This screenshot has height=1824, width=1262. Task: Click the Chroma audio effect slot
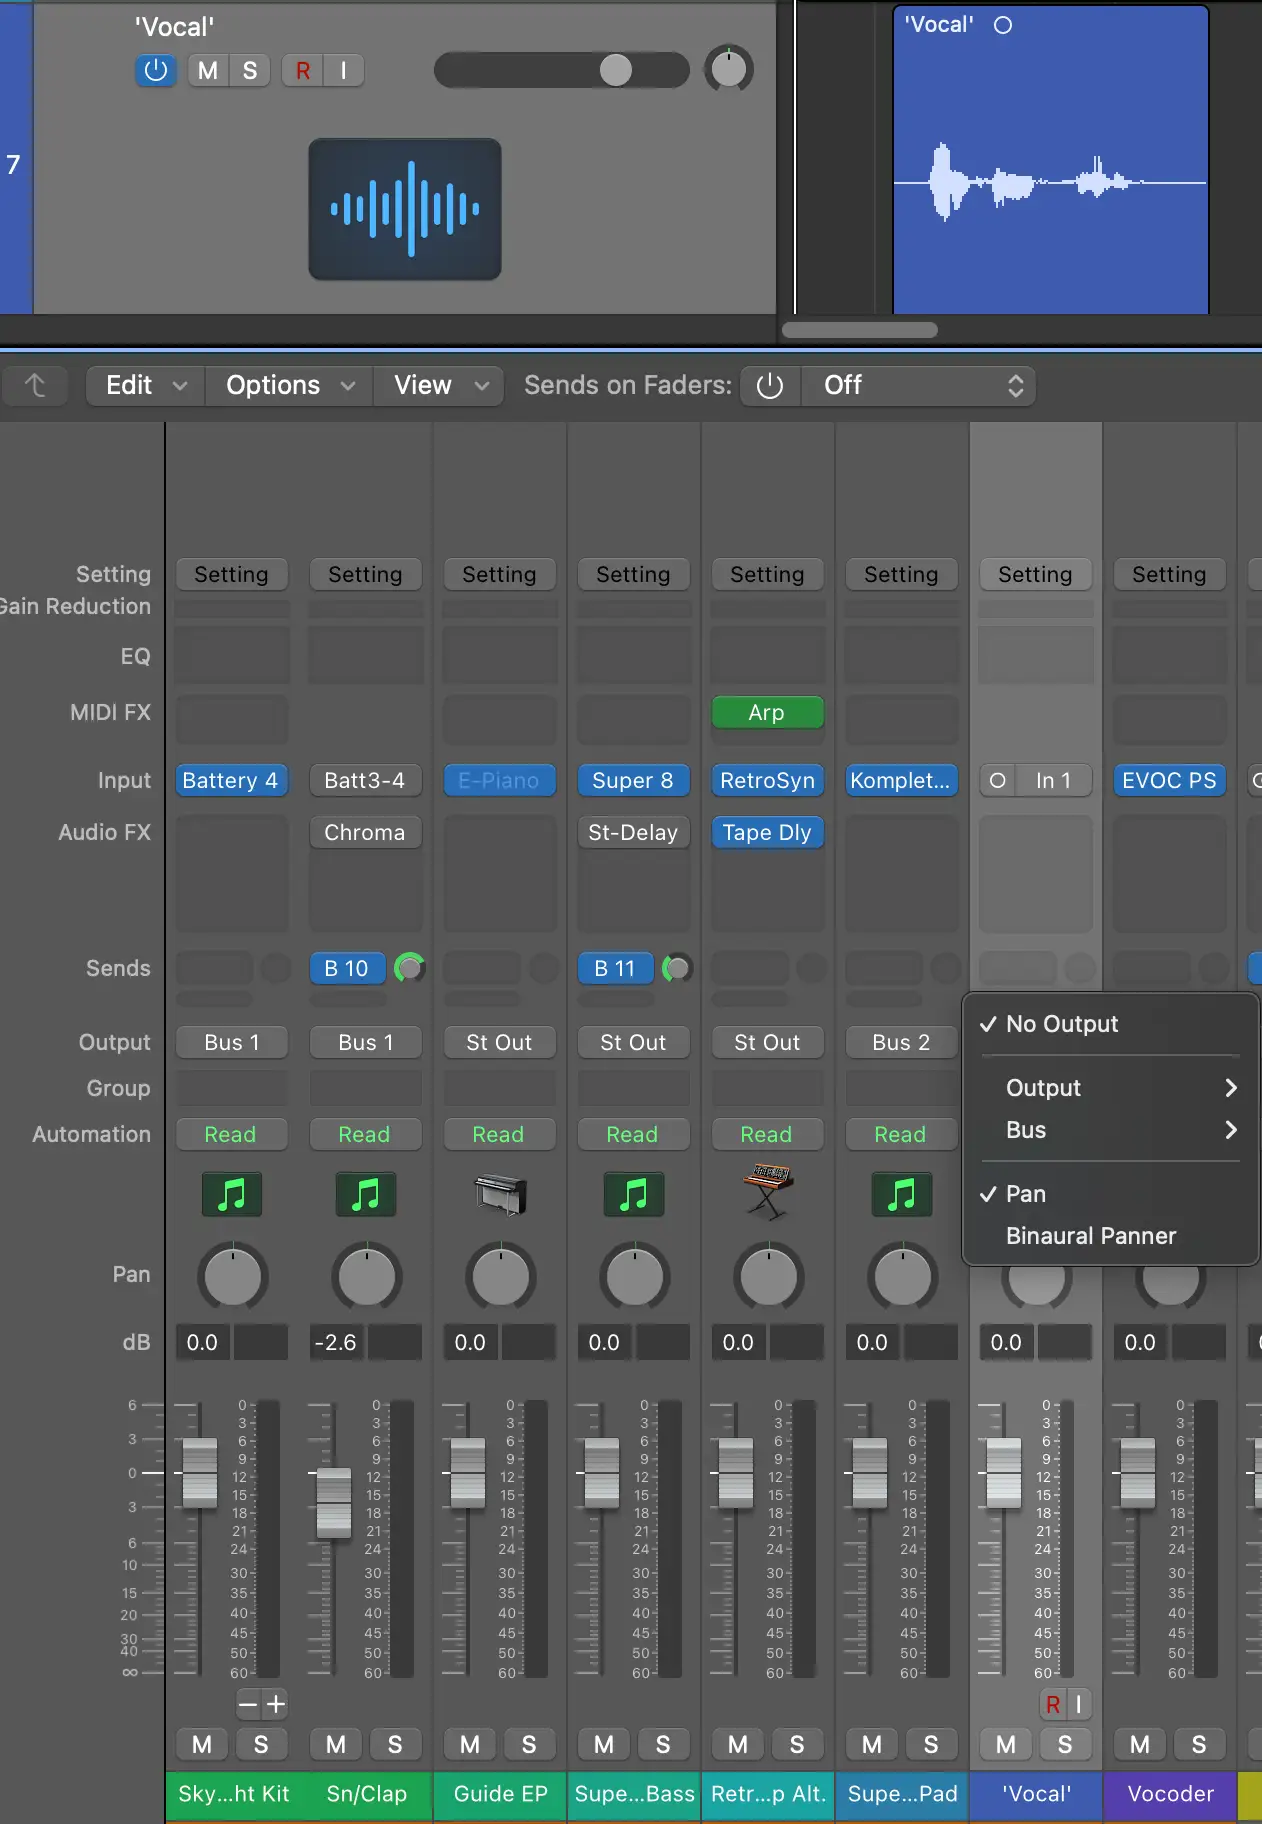point(365,832)
